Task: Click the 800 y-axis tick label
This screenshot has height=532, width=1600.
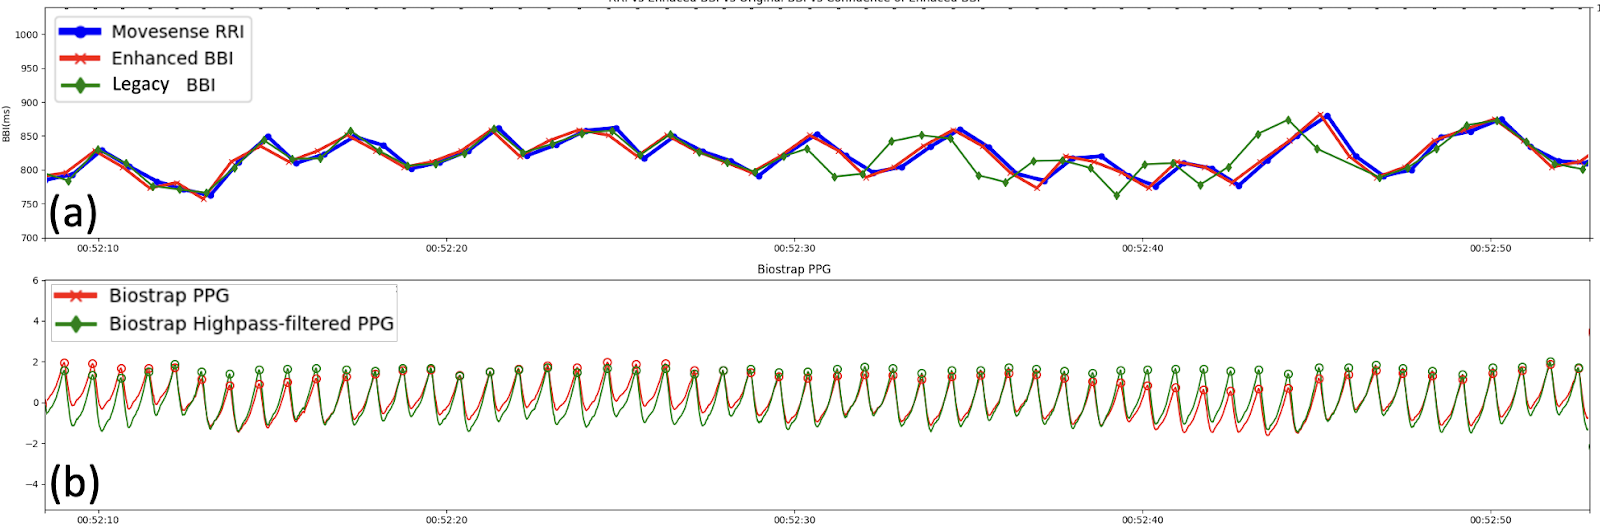Action: pos(29,171)
